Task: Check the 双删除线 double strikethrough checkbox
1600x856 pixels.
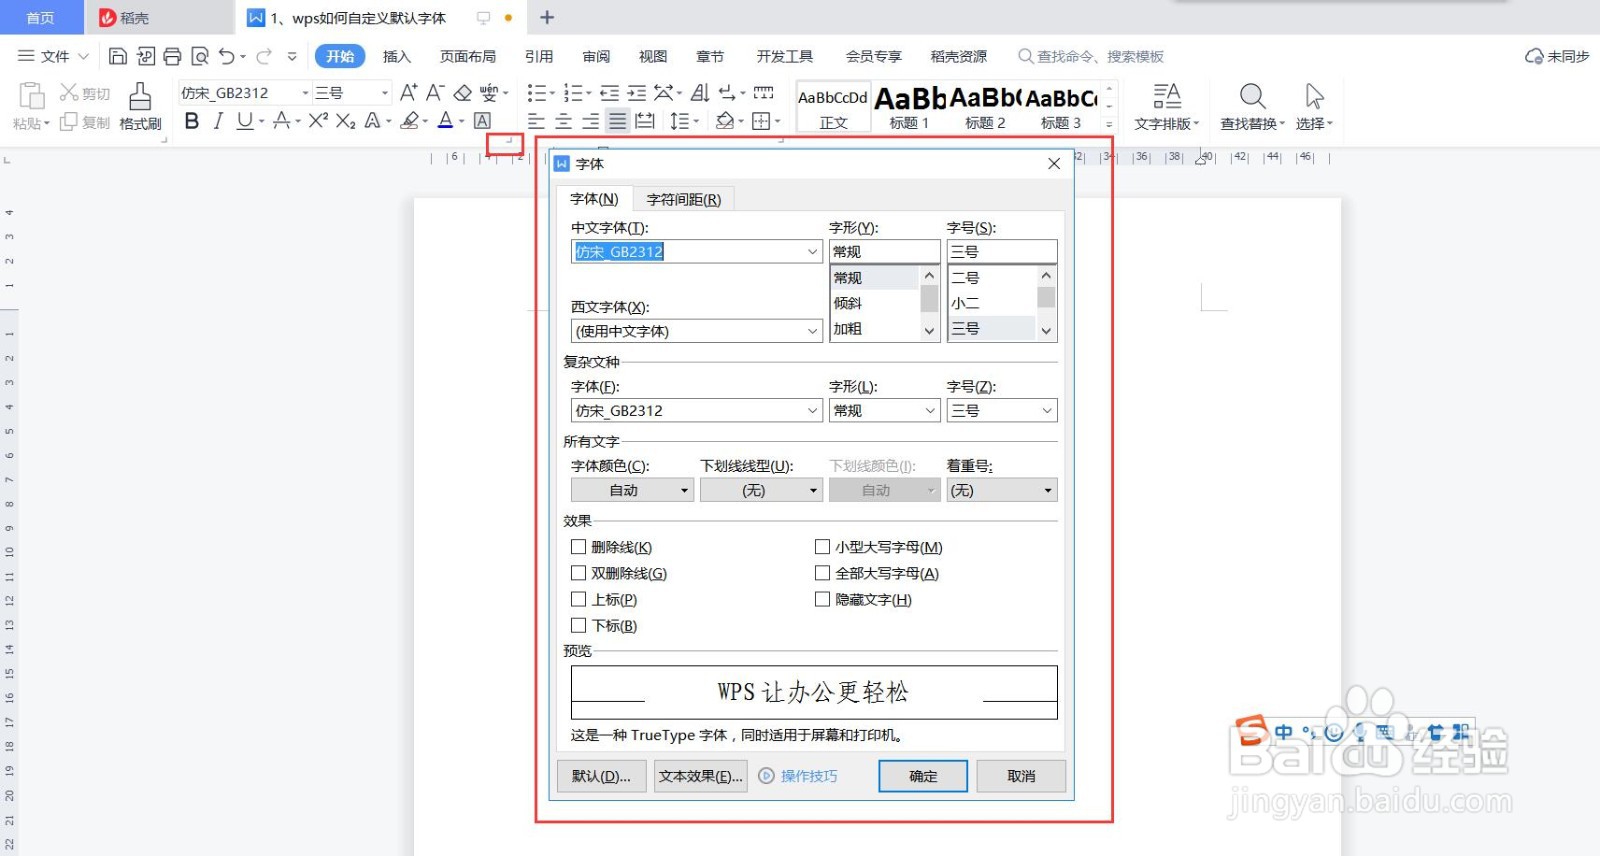Action: point(578,573)
